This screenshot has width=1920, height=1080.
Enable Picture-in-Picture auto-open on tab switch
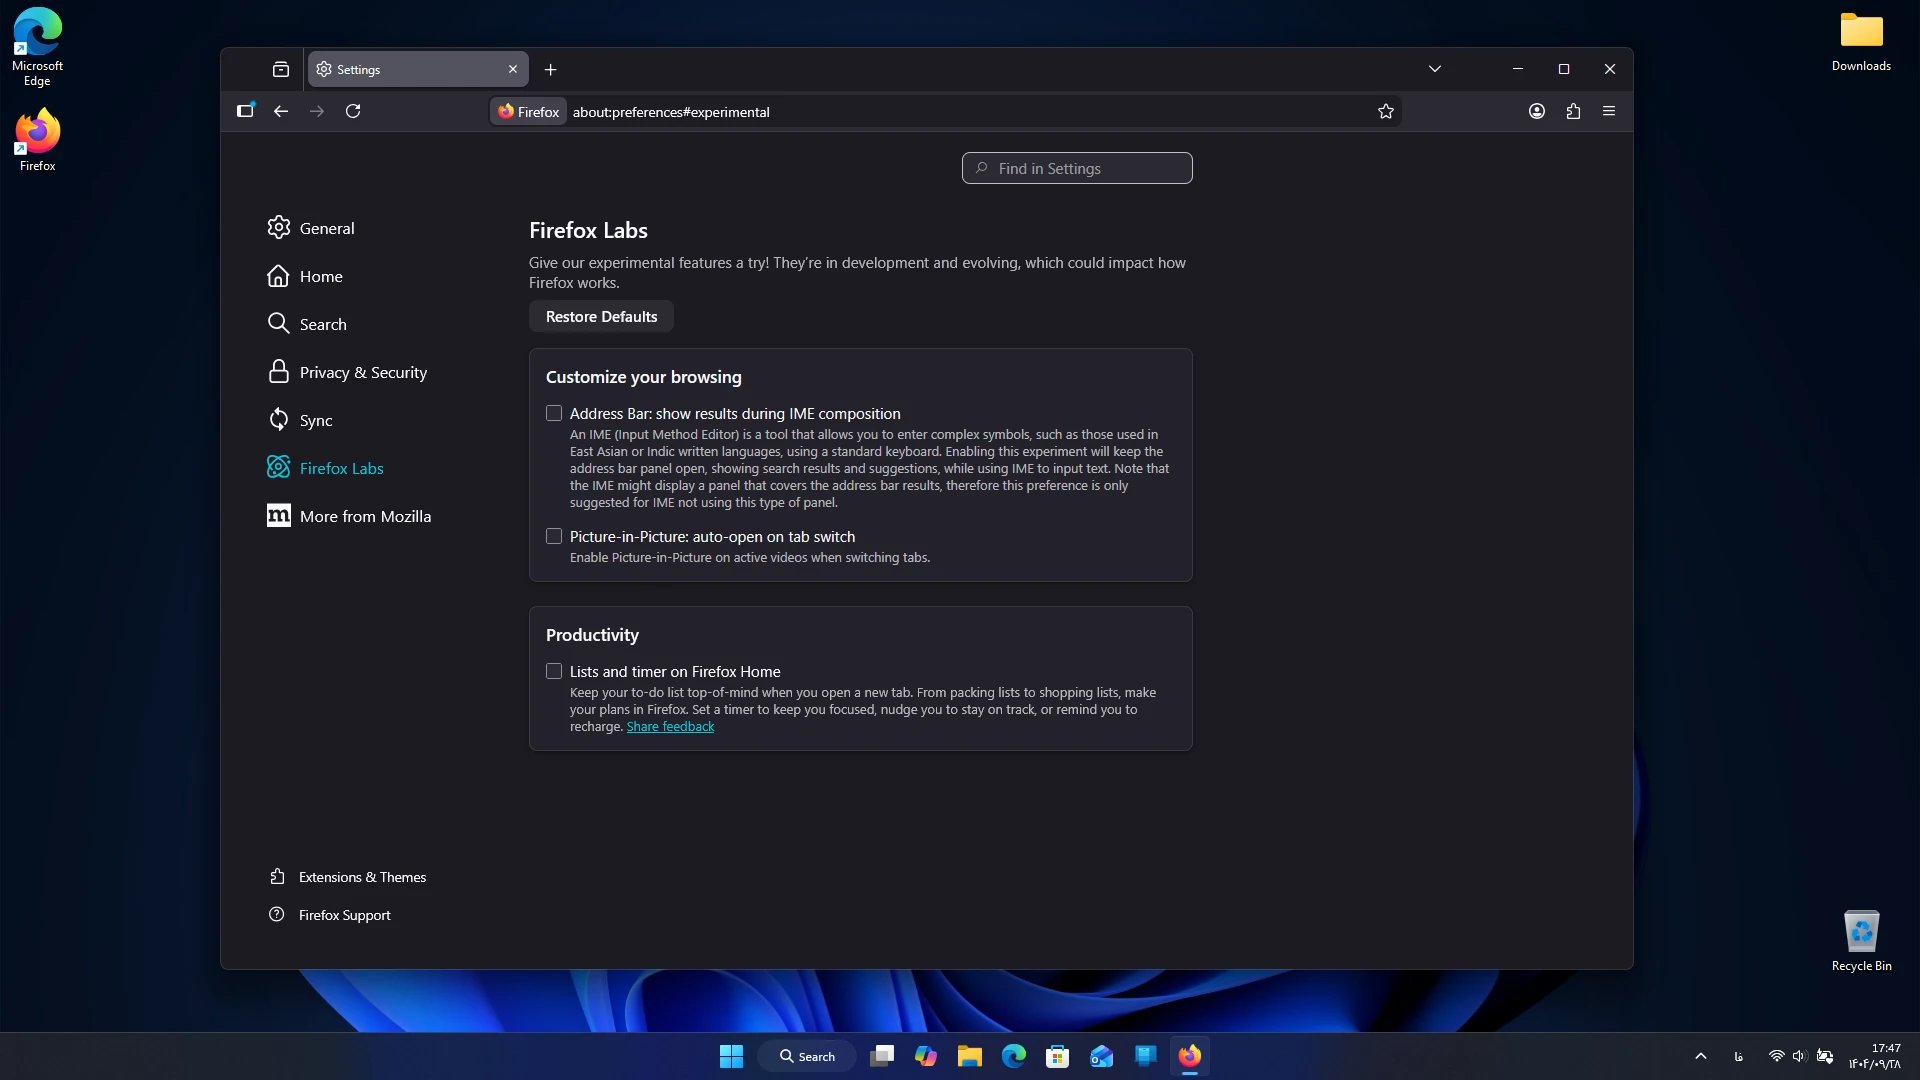pyautogui.click(x=554, y=536)
